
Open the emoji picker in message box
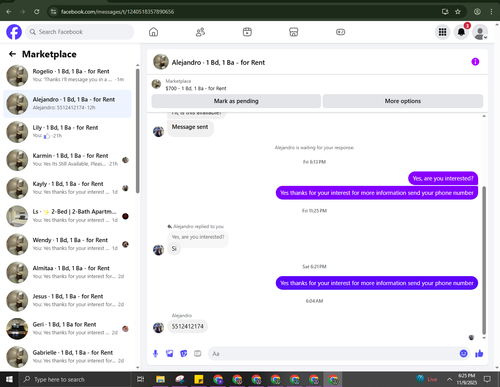pyautogui.click(x=463, y=353)
